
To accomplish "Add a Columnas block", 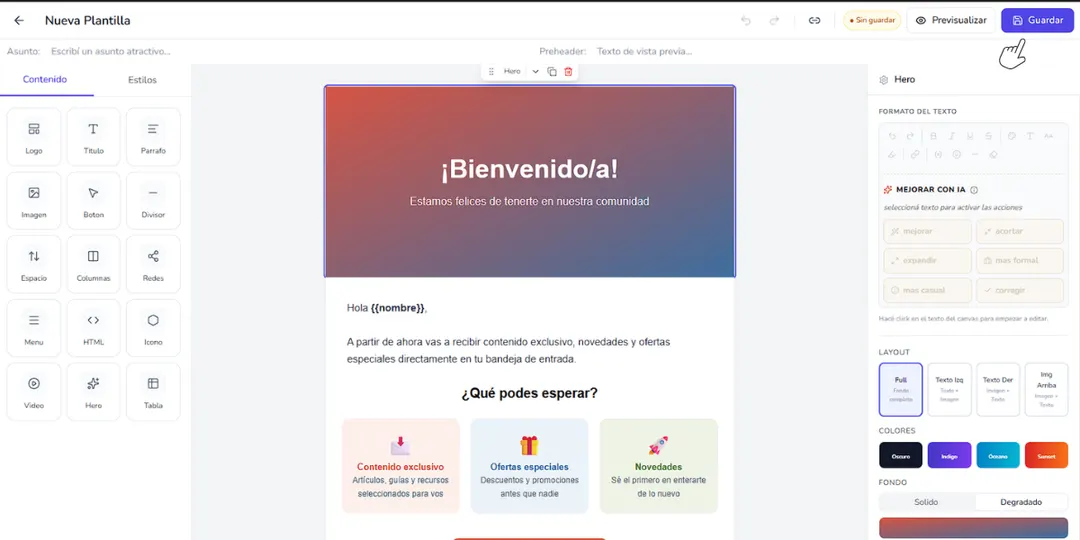I will click(x=94, y=264).
